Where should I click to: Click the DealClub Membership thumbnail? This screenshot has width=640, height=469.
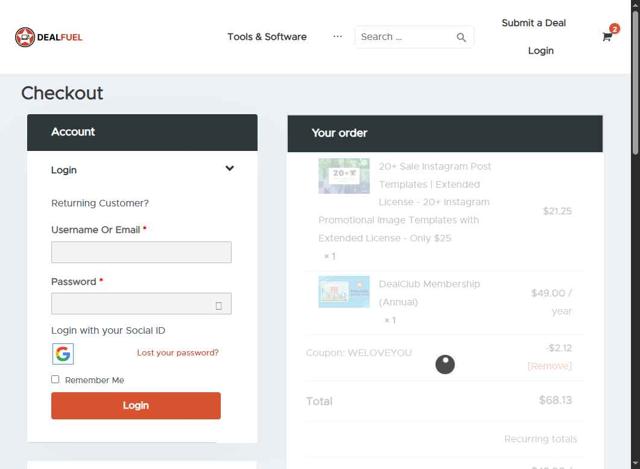click(x=344, y=292)
